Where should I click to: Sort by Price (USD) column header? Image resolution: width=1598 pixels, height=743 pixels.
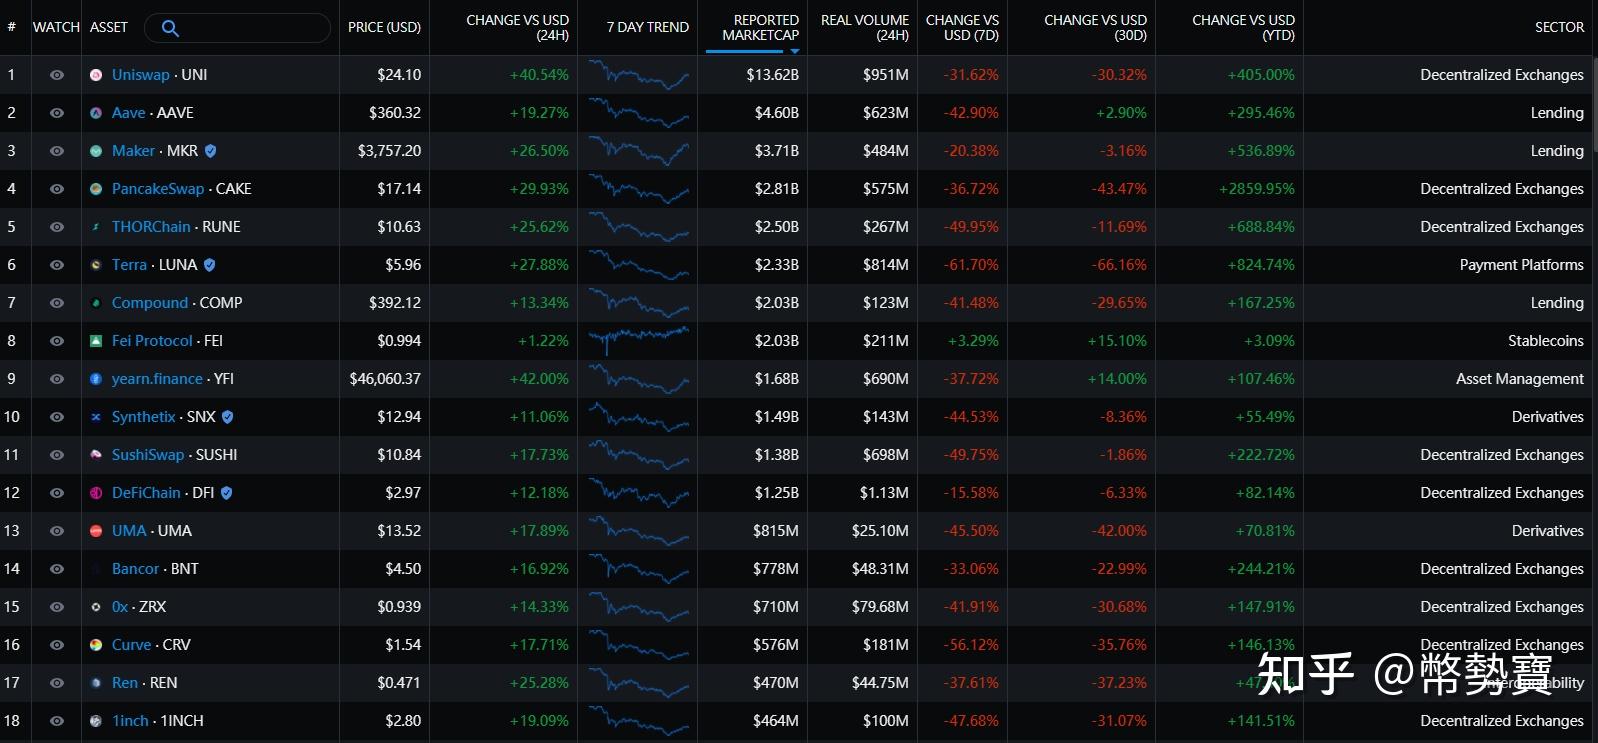tap(384, 28)
